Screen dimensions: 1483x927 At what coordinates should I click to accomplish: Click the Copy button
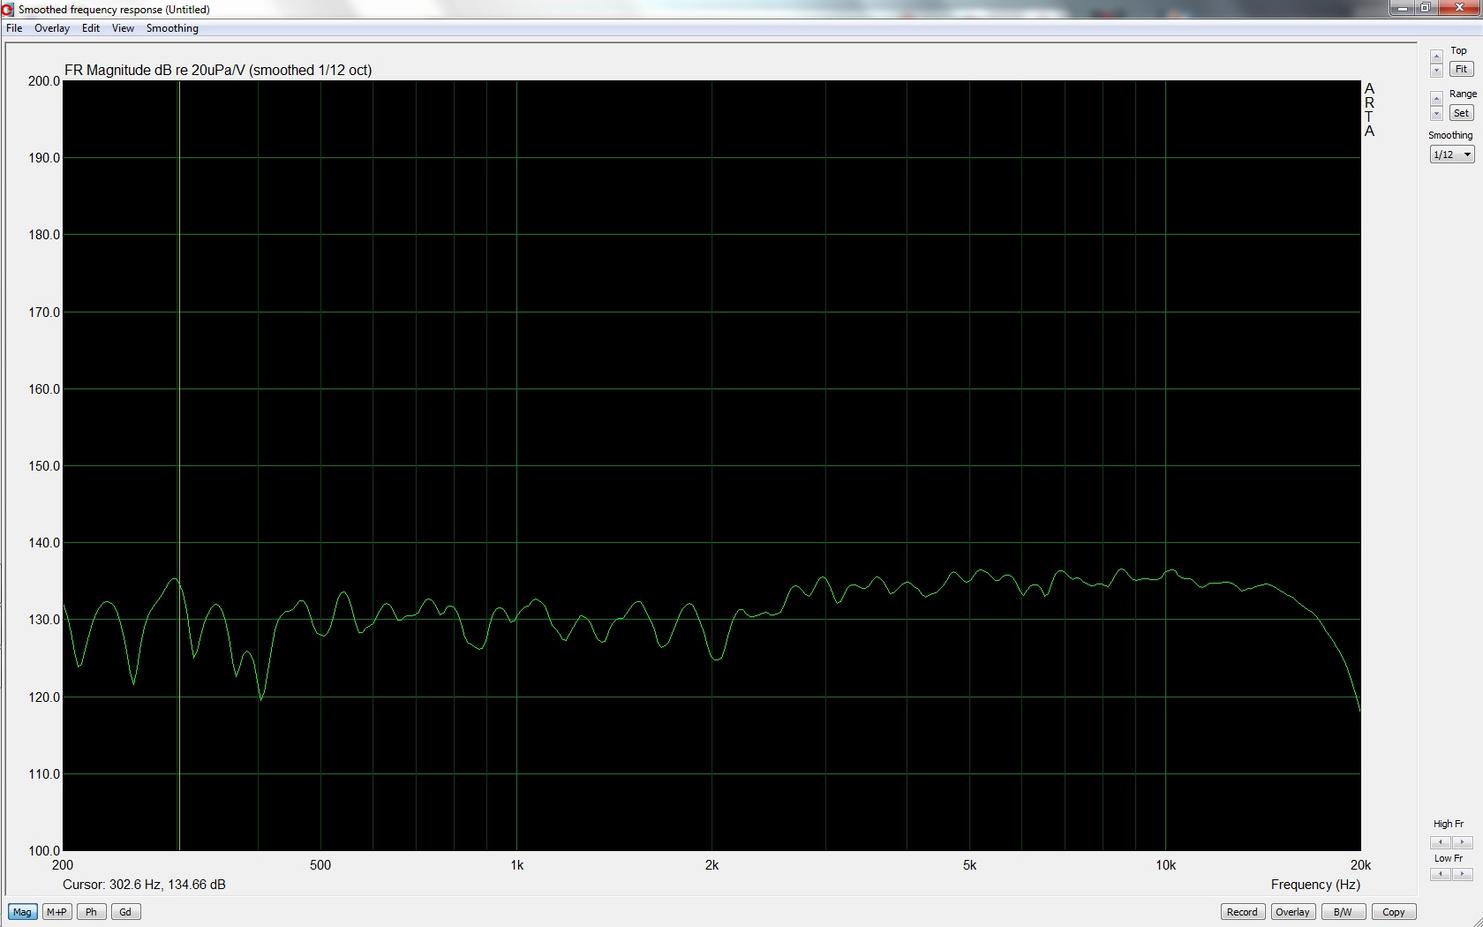click(1394, 912)
